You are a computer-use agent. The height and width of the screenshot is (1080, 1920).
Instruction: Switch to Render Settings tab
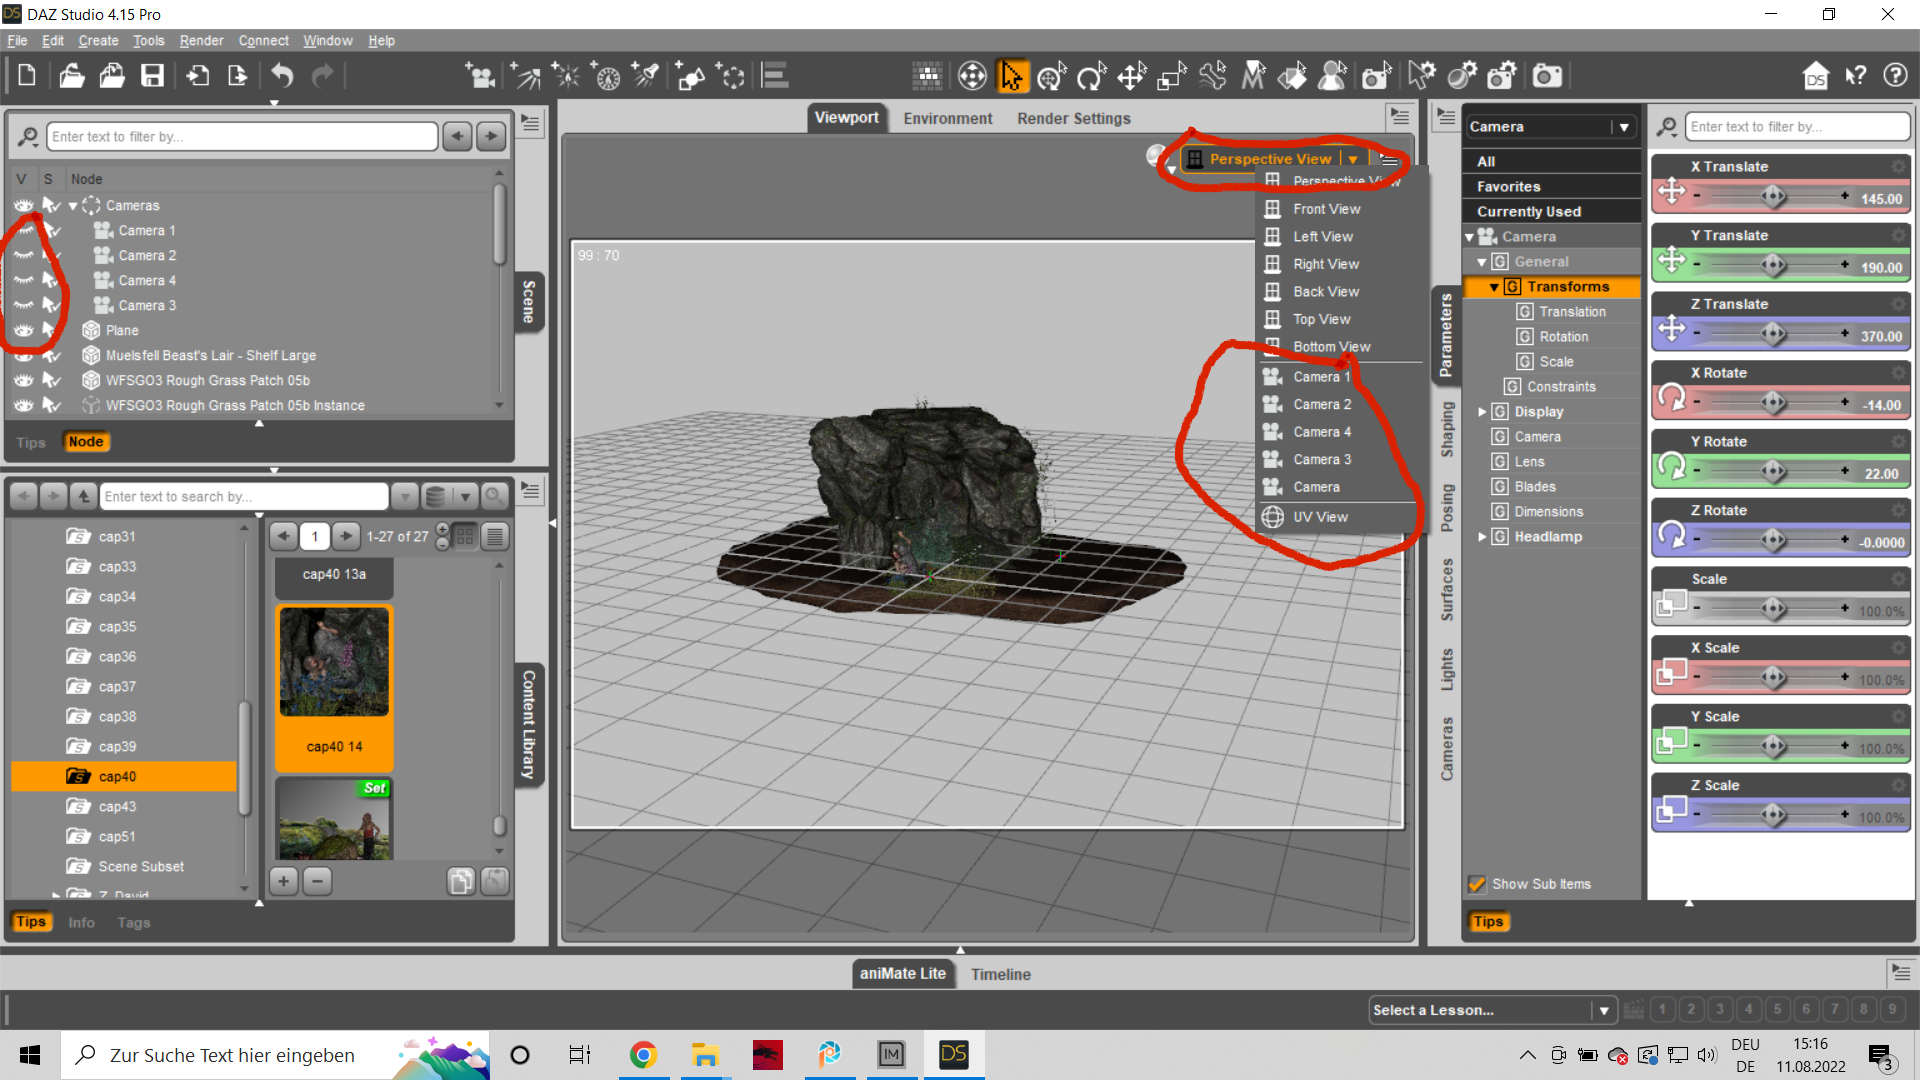click(1073, 118)
